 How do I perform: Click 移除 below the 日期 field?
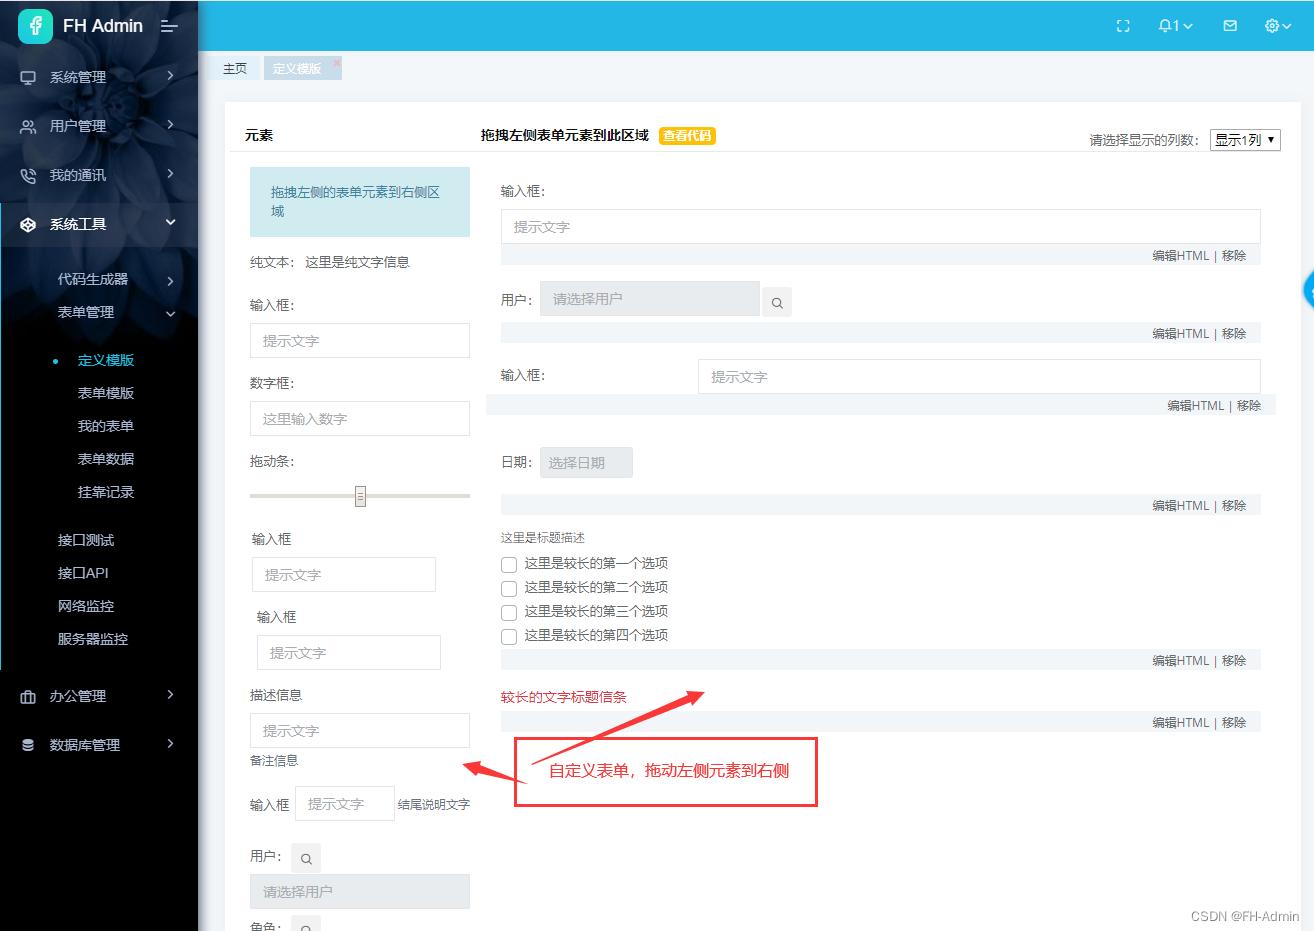[1234, 506]
